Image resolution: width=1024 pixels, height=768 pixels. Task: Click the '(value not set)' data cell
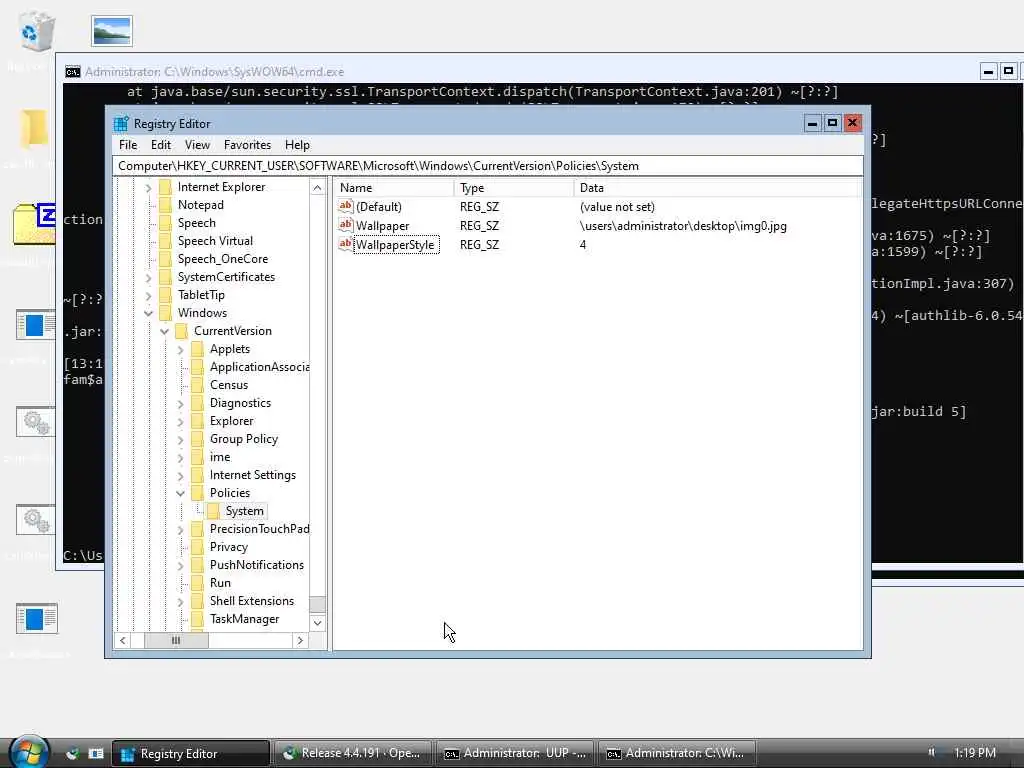[617, 207]
